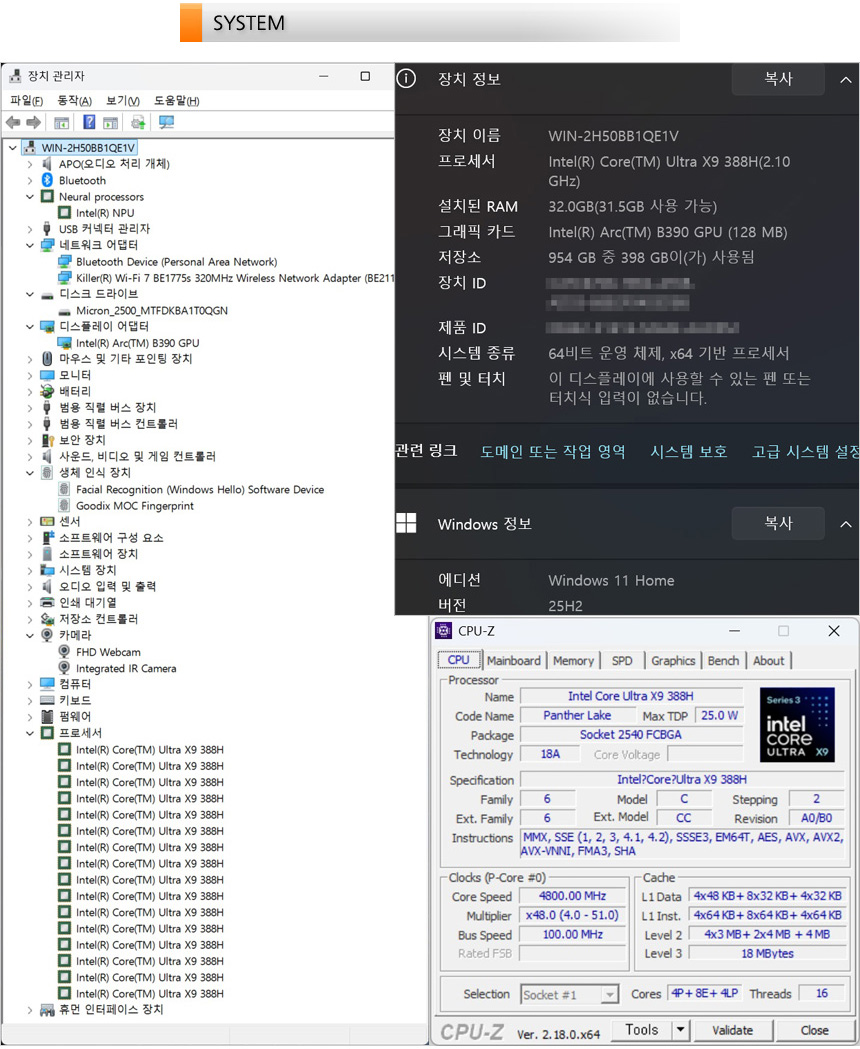Collapse the 장치 정보 section chevron

pos(845,79)
